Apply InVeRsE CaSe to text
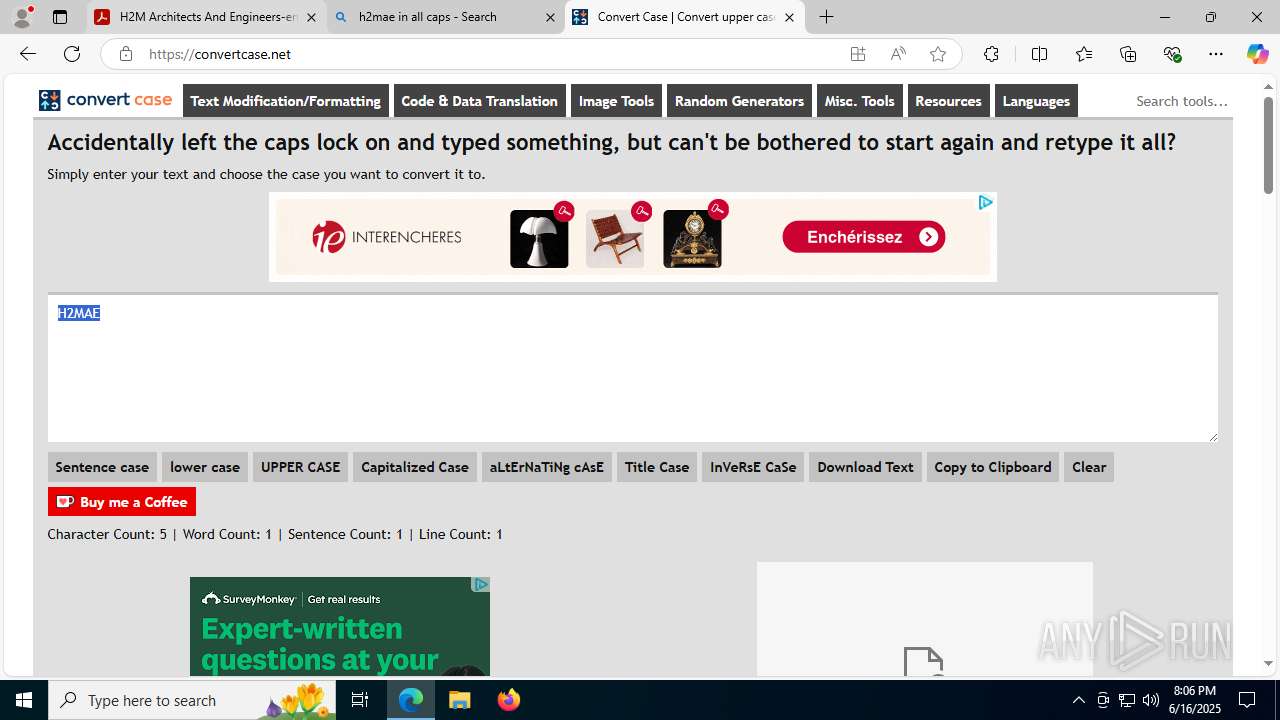1280x720 pixels. (x=753, y=467)
